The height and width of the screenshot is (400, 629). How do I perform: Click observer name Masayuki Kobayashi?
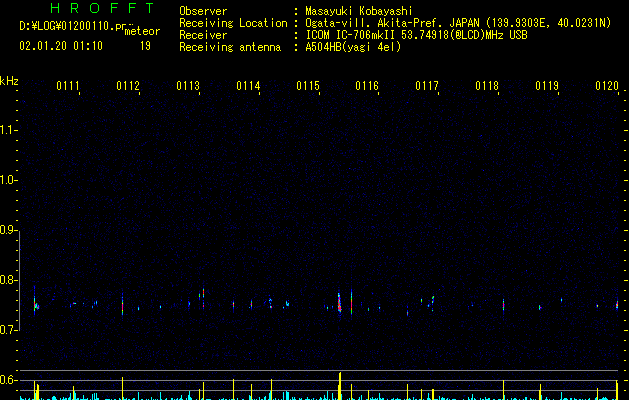click(x=359, y=11)
